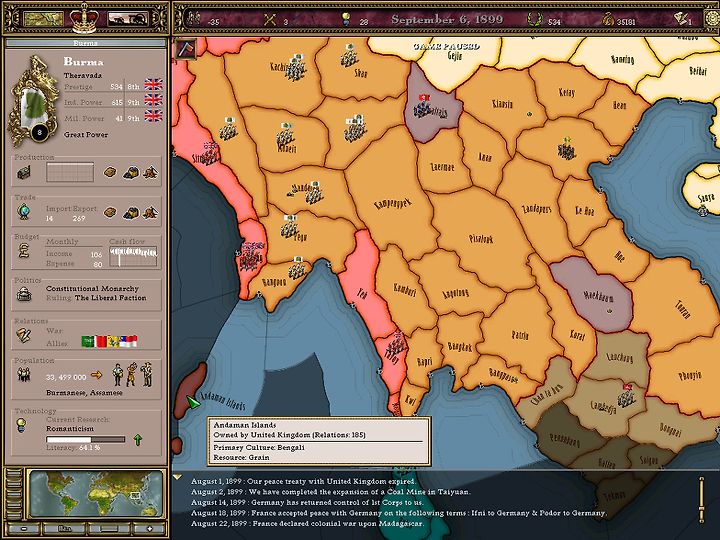Click the 'Our peace treaty with United Kingdom expired' message
Viewport: 720px width, 540px height.
[x=303, y=481]
